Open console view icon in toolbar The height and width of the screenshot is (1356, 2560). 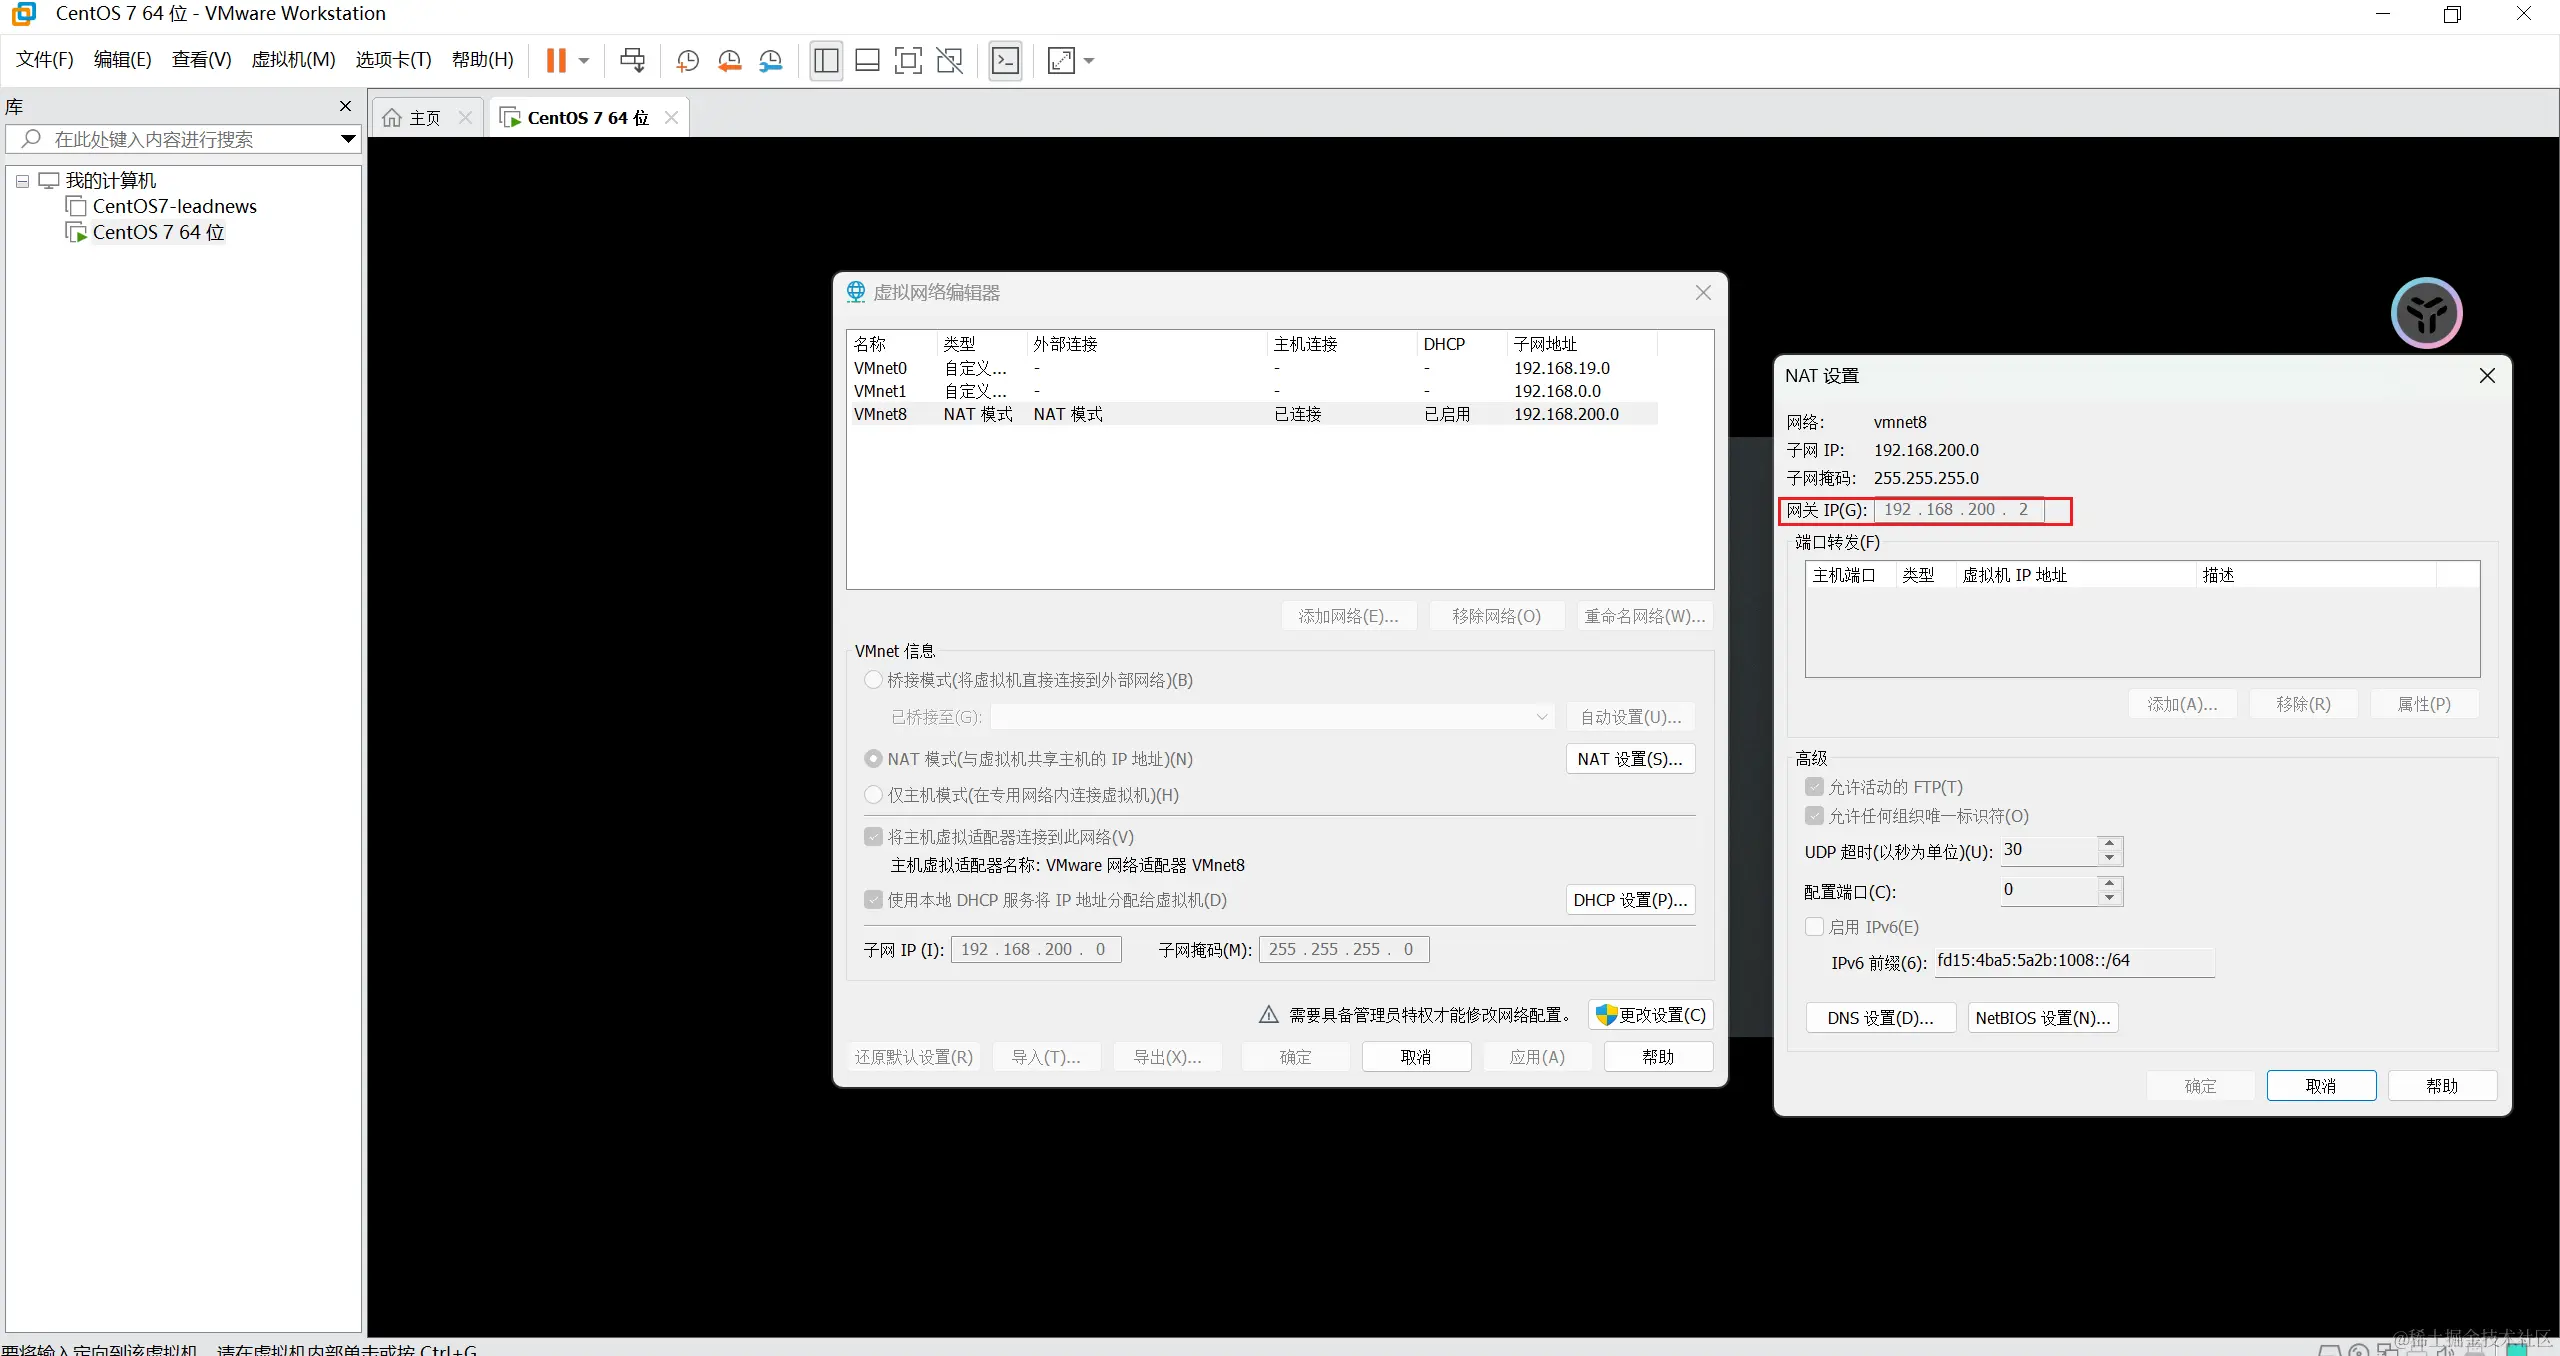(x=1005, y=61)
